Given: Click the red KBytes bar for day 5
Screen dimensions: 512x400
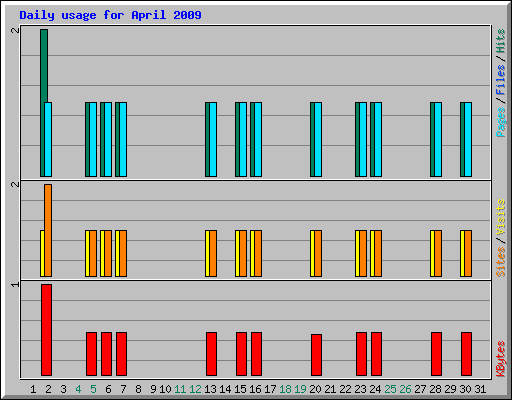Looking at the screenshot, I should coord(91,354).
